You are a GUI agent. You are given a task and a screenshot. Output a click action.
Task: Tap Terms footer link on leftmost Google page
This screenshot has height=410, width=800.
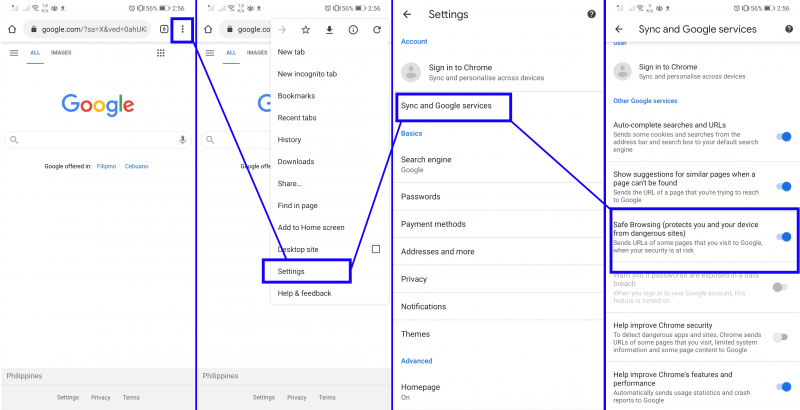(131, 397)
